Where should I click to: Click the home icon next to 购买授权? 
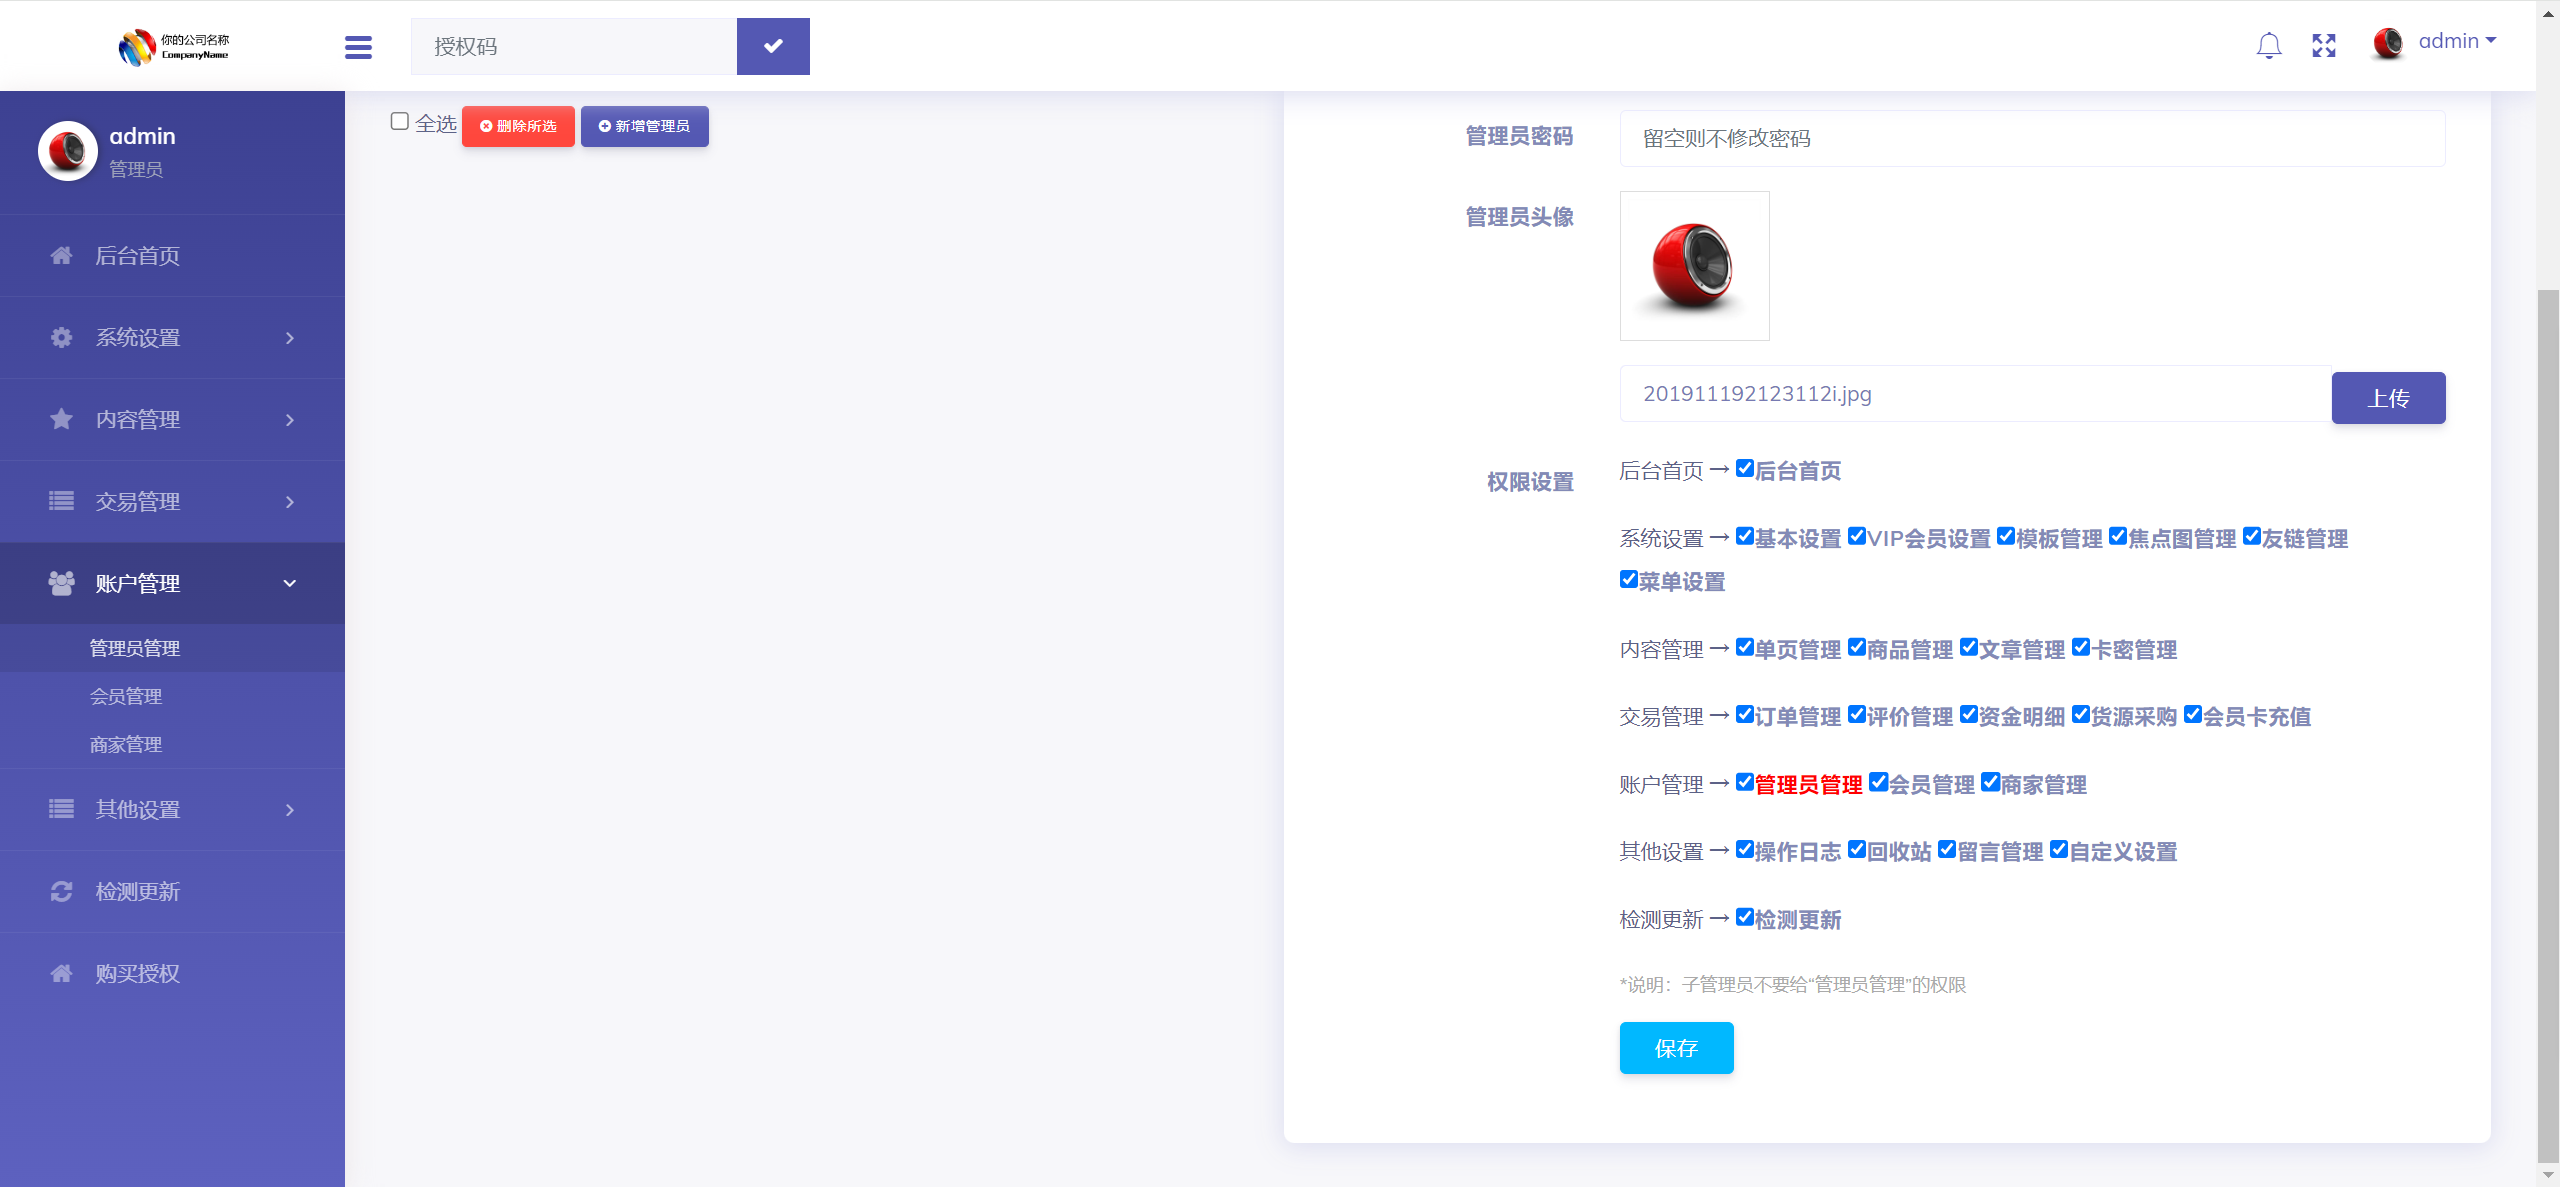click(x=61, y=974)
